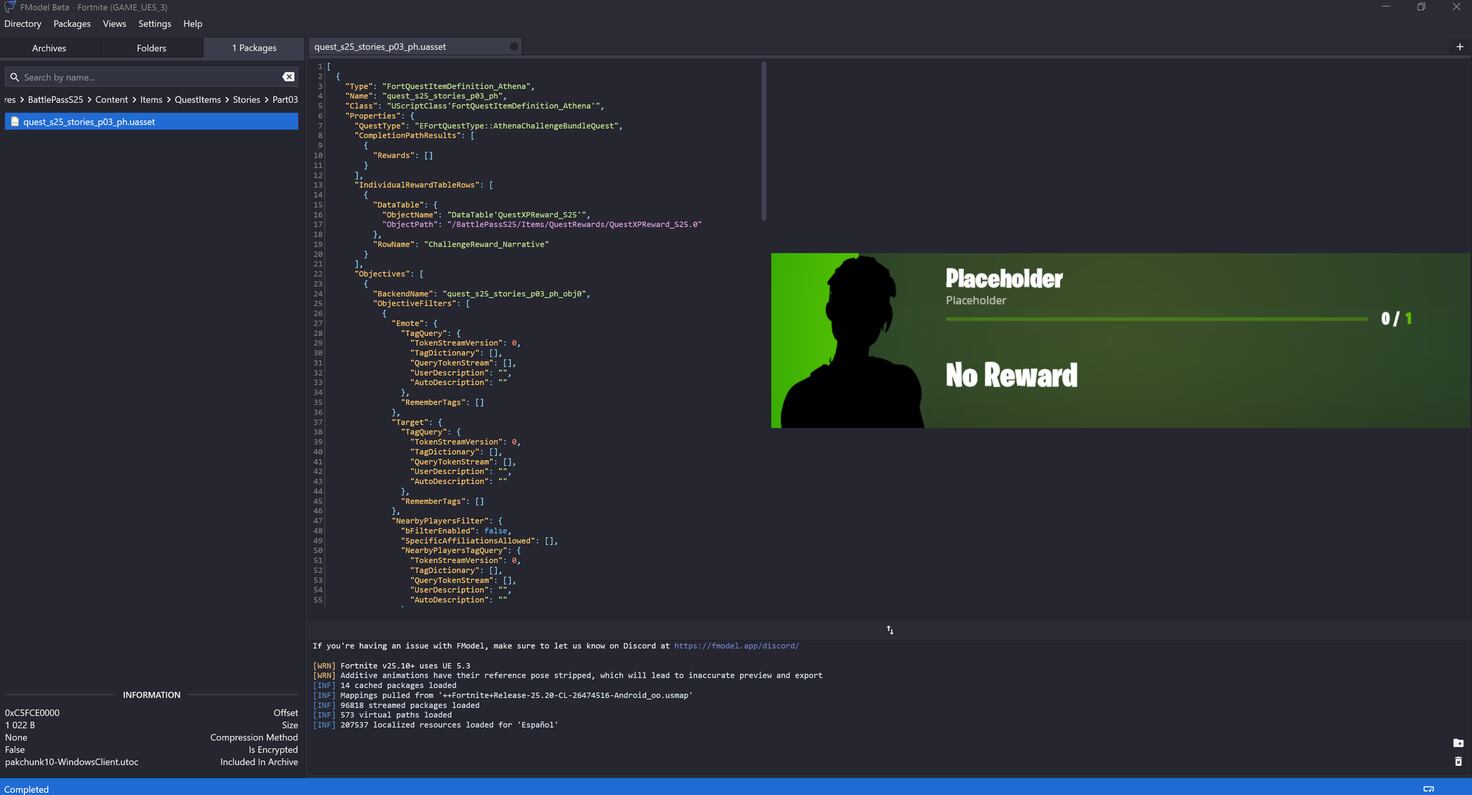
Task: Select quest_s25_stories_p03_ph.uasset in the package list
Action: pos(89,122)
